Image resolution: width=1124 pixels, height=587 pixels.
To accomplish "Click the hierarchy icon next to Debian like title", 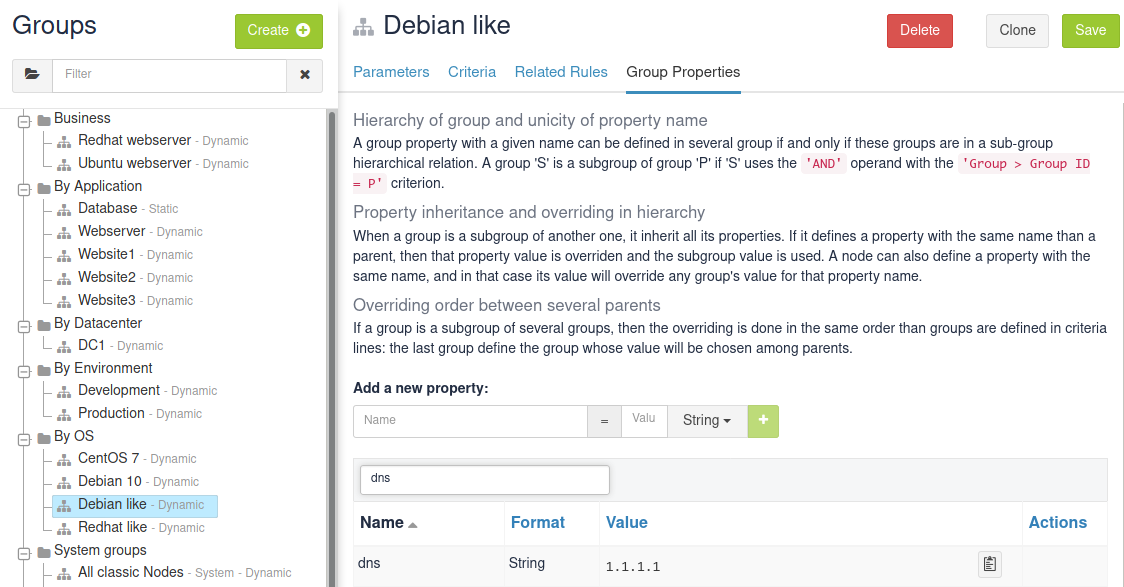I will [362, 26].
